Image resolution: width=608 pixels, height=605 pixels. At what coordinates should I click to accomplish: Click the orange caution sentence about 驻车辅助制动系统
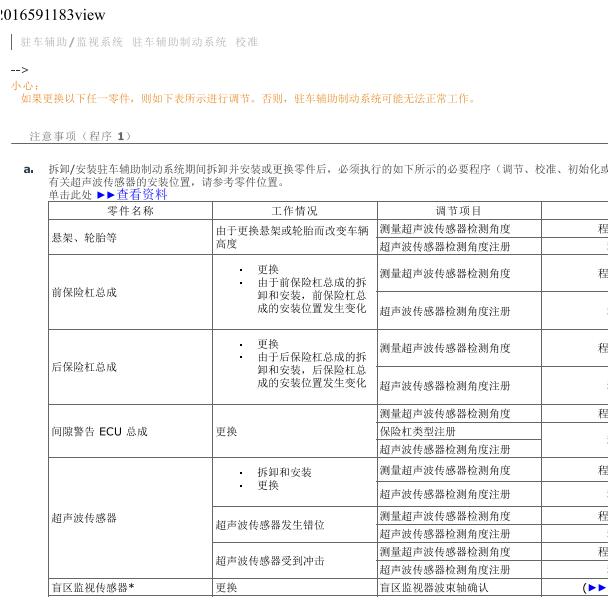tap(248, 99)
